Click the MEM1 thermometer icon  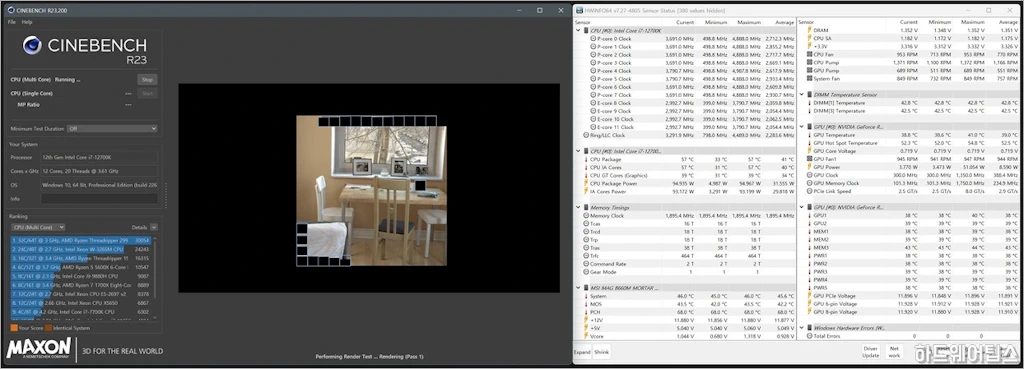pos(810,231)
